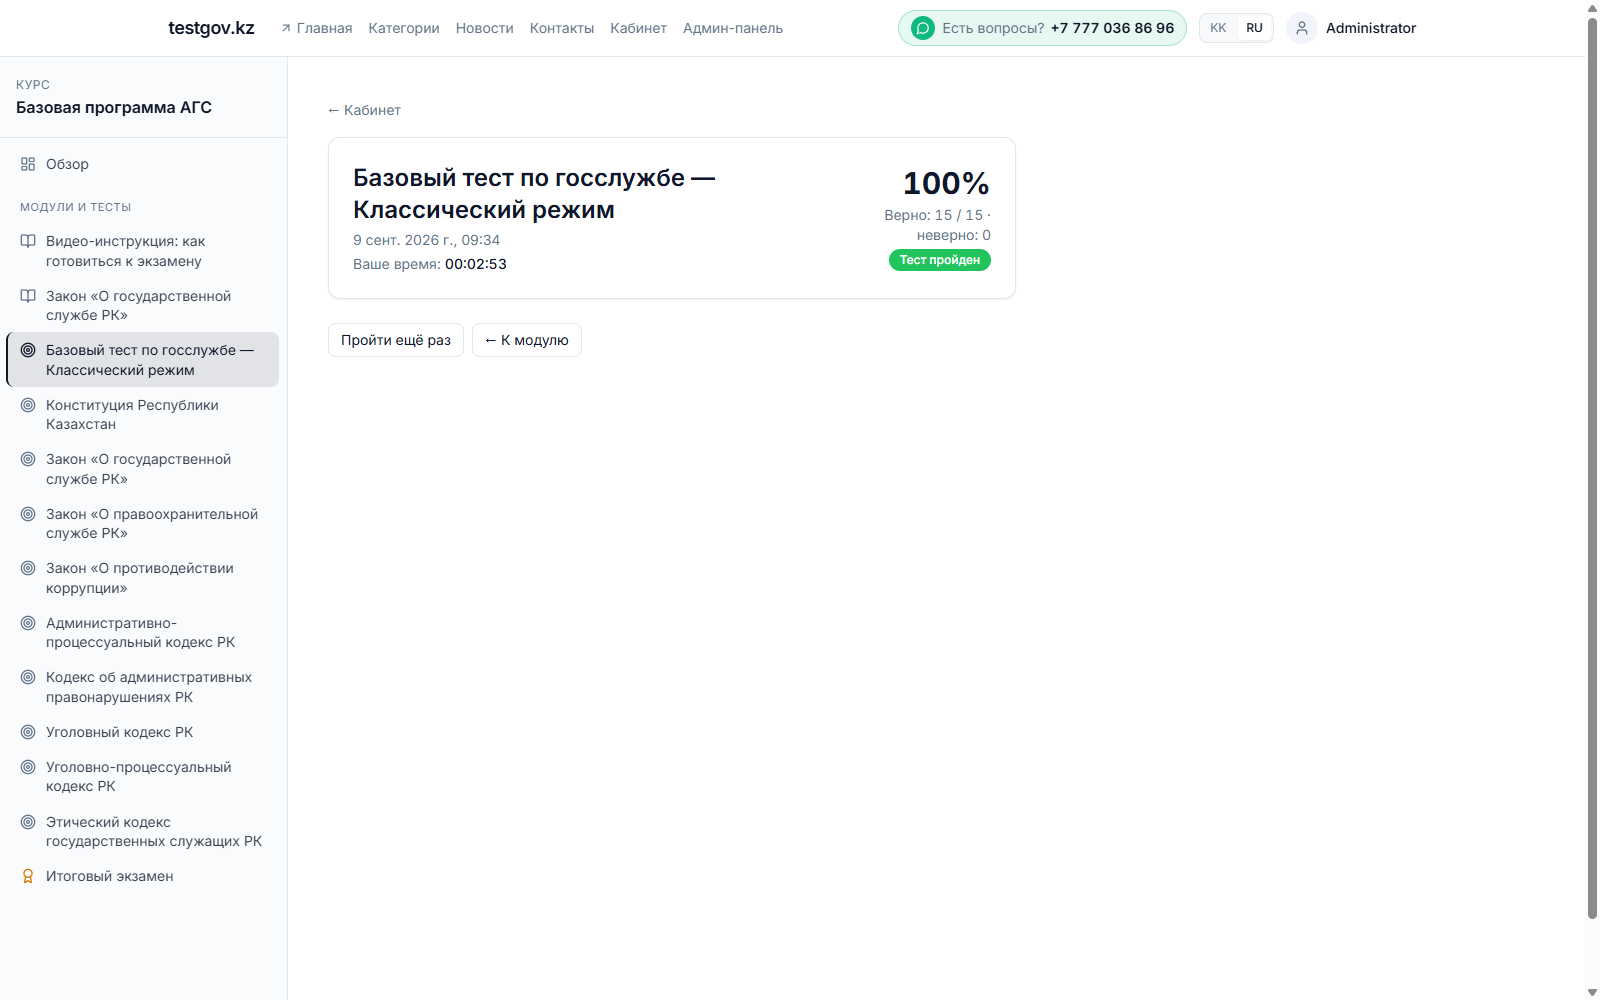The height and width of the screenshot is (1000, 1600).
Task: Open the Administrator account name
Action: click(x=1371, y=28)
